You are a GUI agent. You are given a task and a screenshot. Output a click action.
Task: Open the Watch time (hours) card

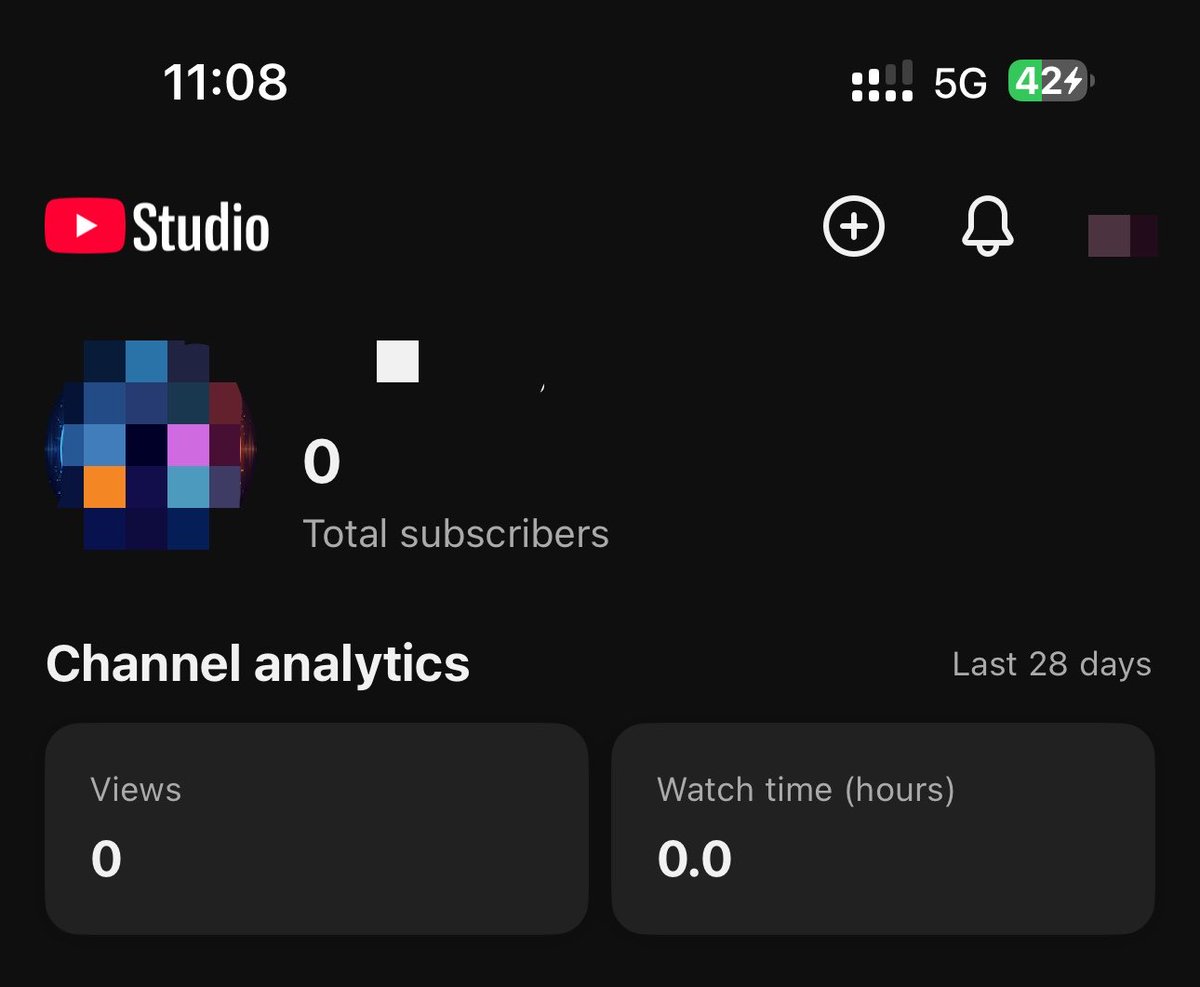coord(883,829)
